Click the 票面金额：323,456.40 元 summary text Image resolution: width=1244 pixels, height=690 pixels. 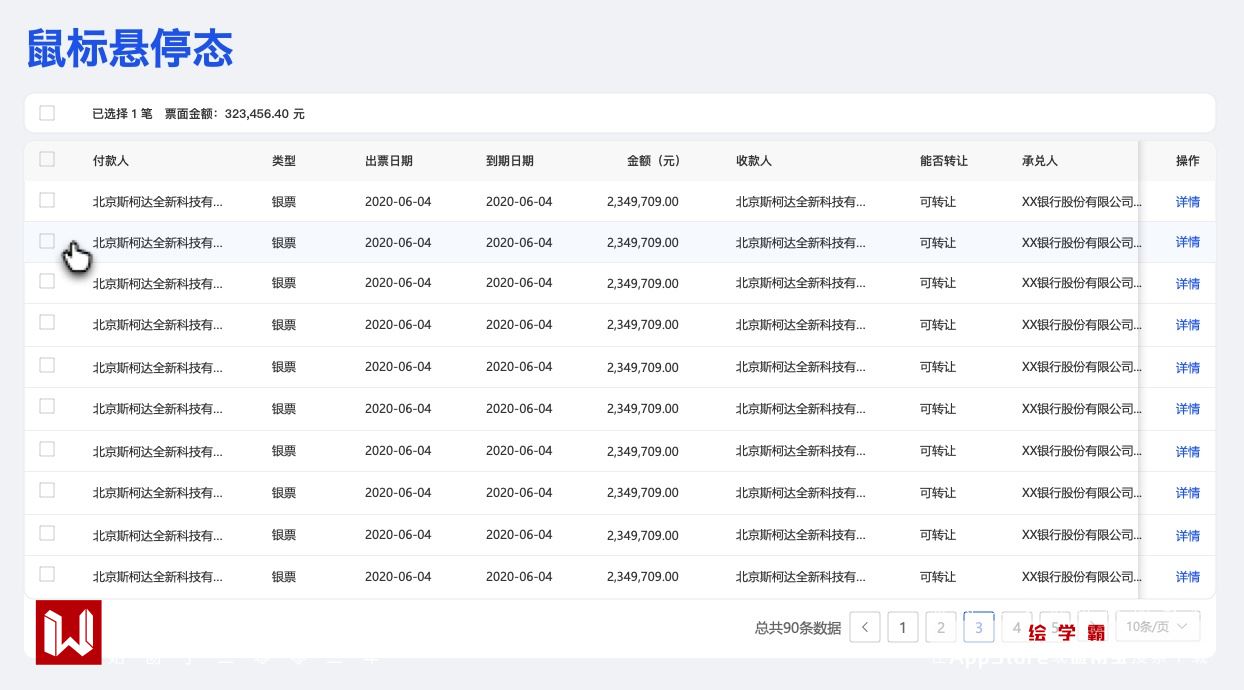click(235, 114)
